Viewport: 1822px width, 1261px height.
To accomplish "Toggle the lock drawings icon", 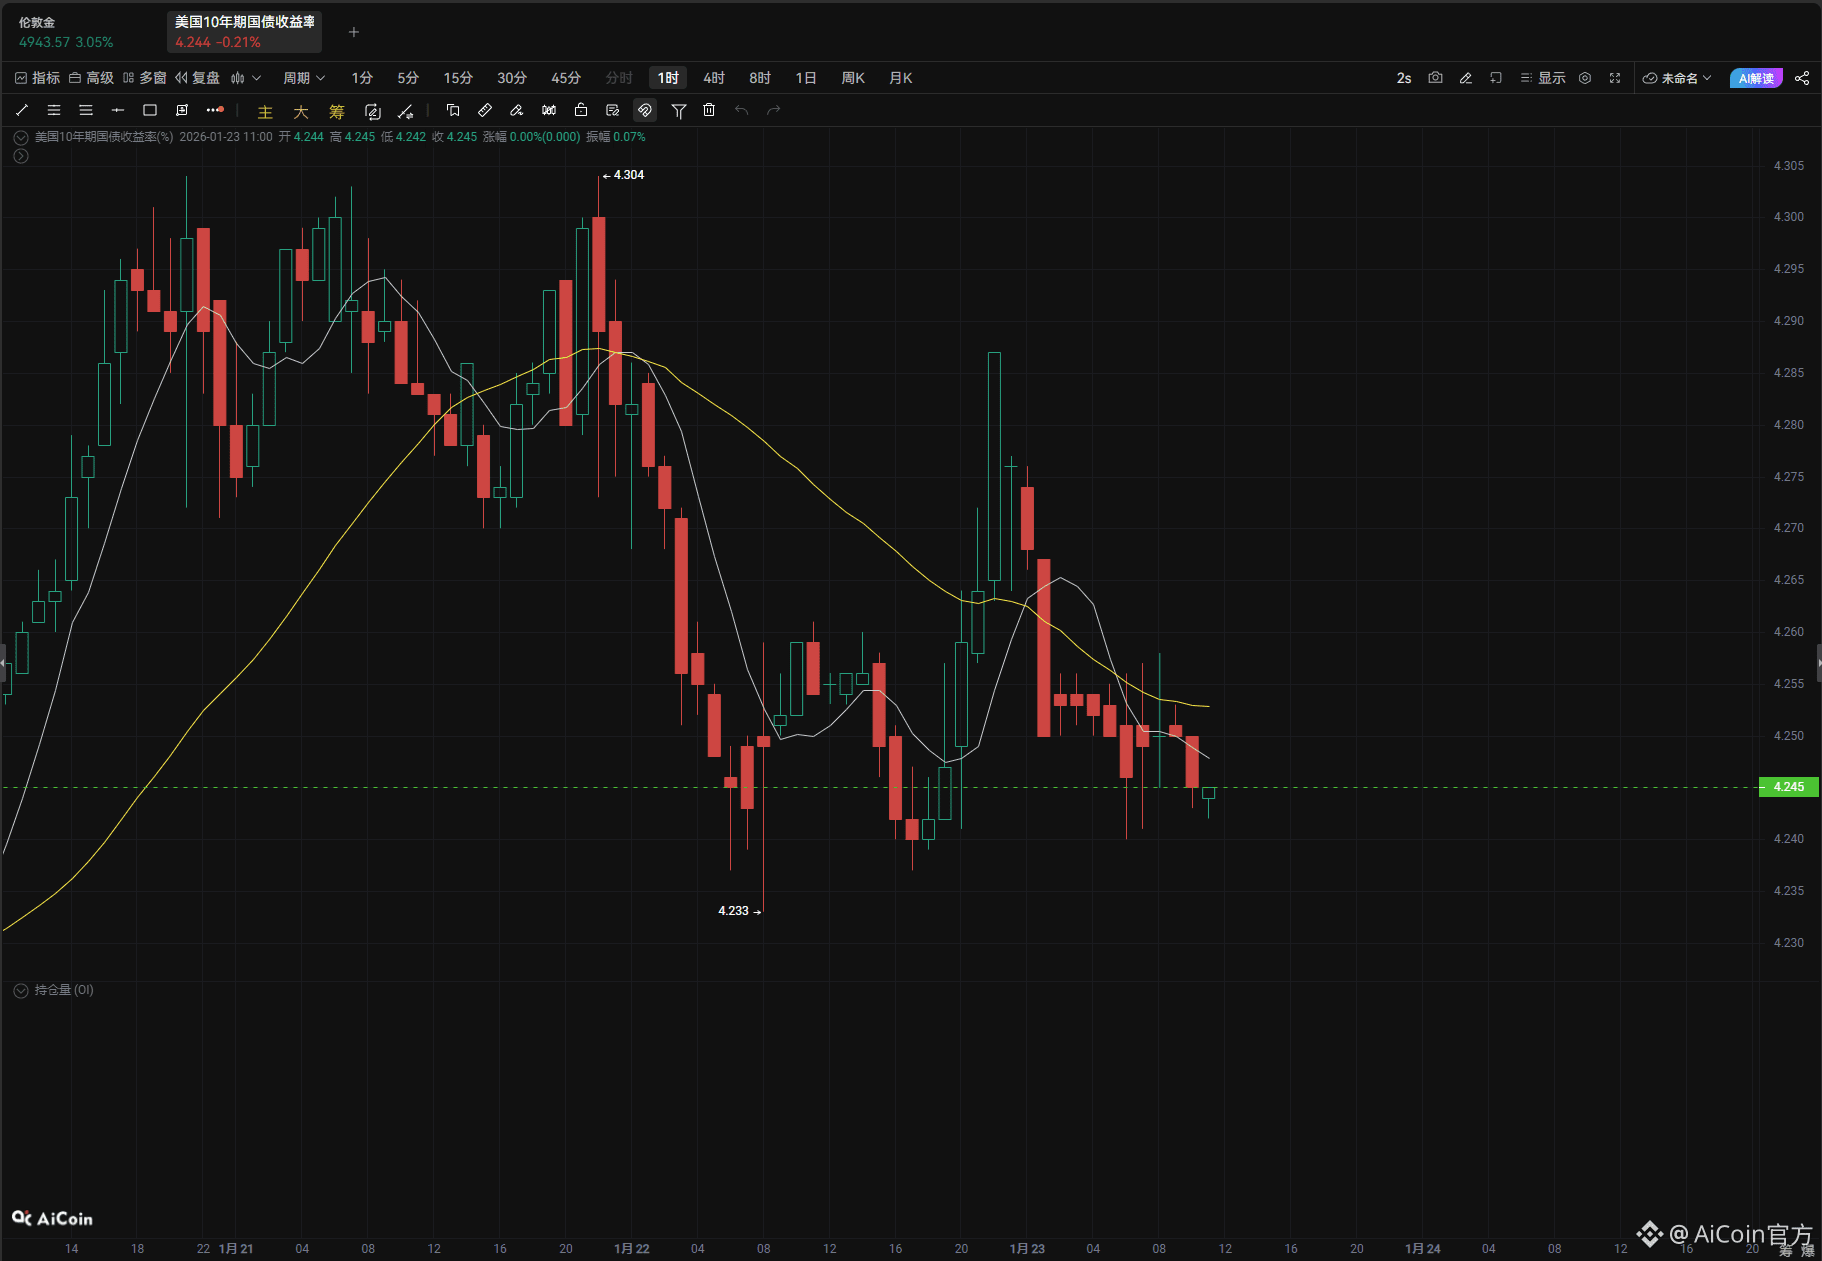I will [581, 110].
